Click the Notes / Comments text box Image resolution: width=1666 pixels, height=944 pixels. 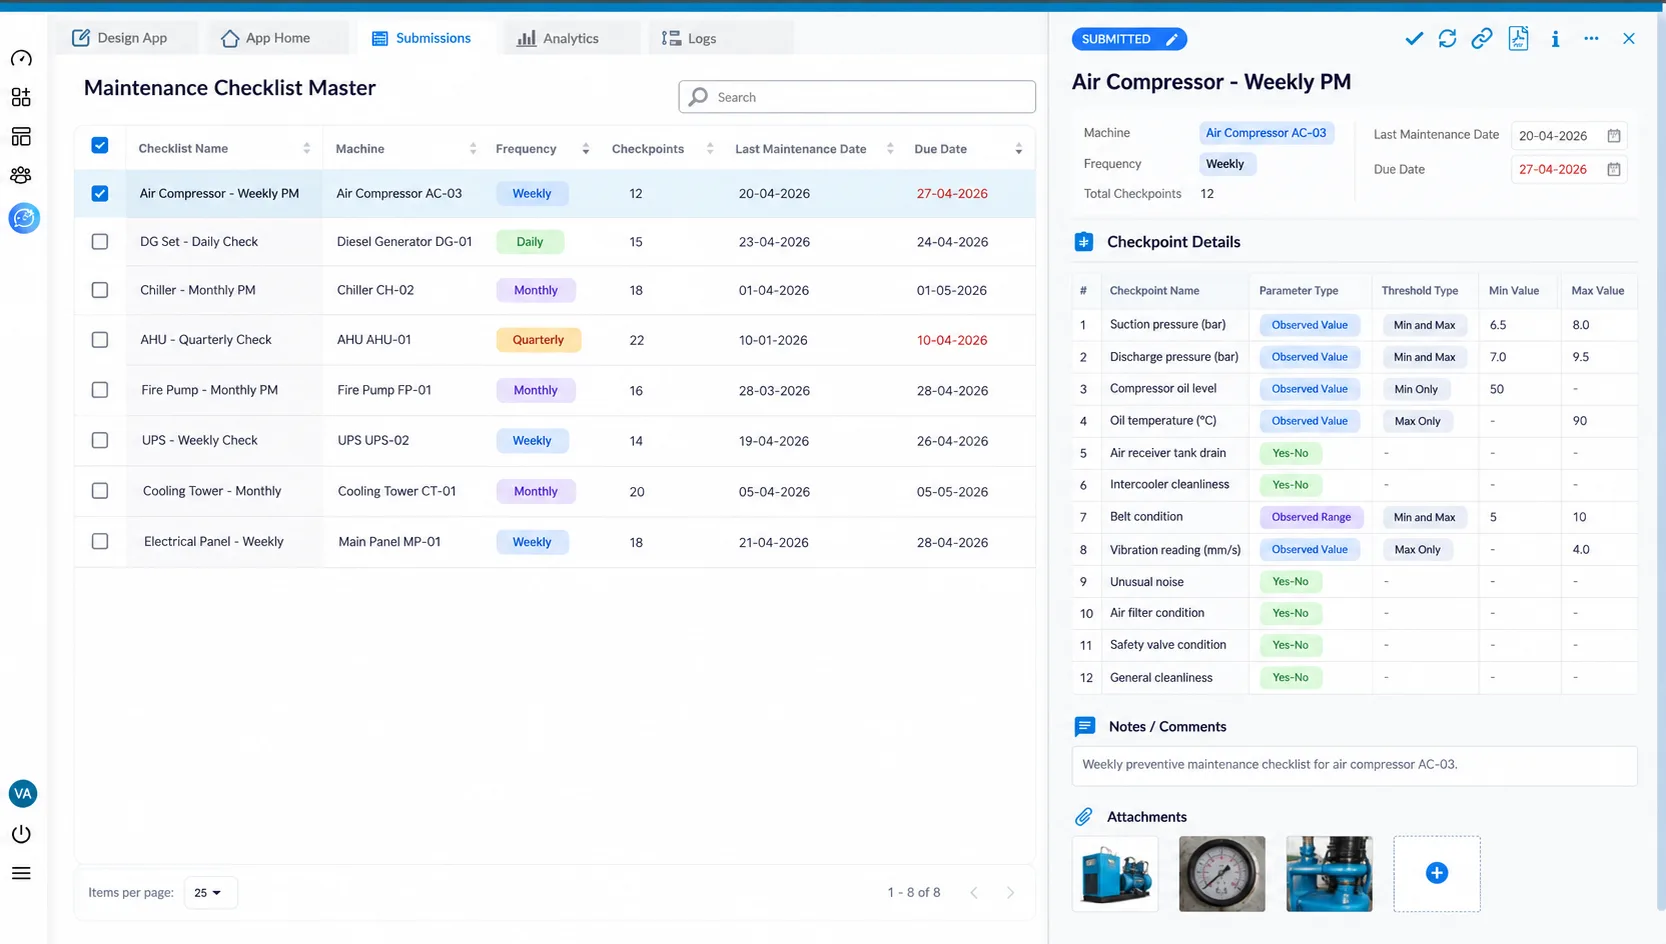[1354, 765]
